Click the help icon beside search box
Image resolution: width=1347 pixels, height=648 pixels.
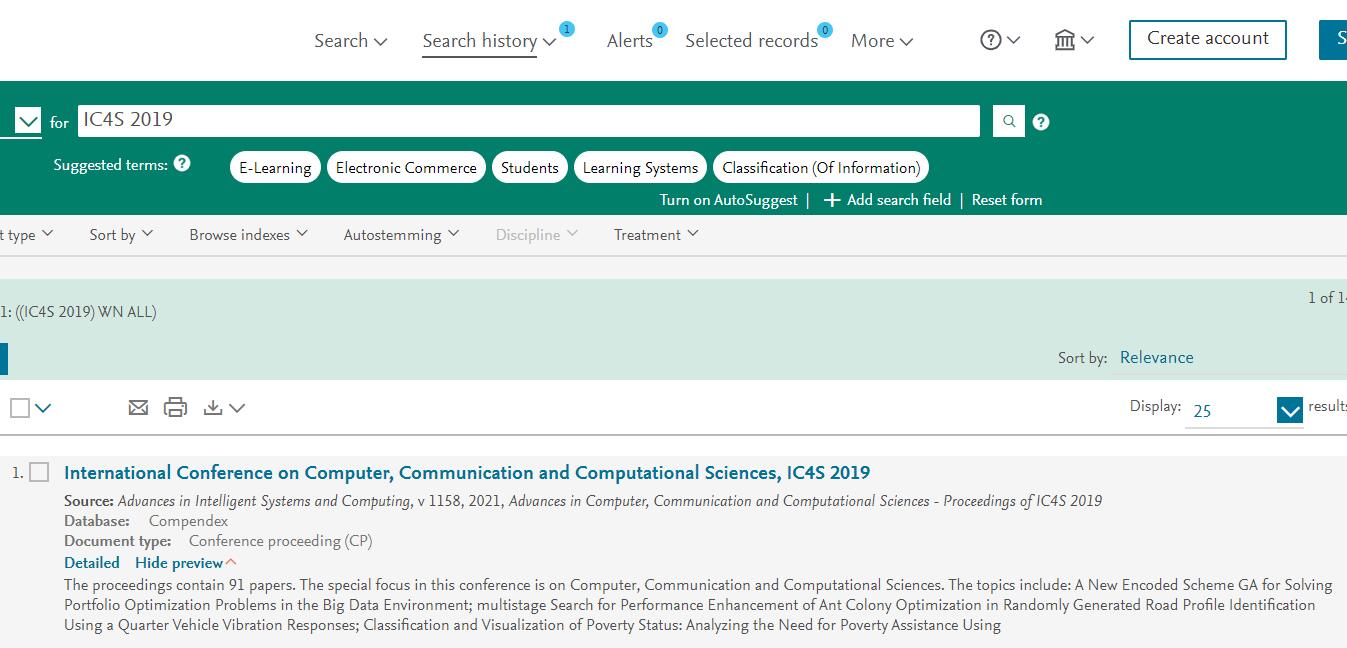click(x=1041, y=122)
